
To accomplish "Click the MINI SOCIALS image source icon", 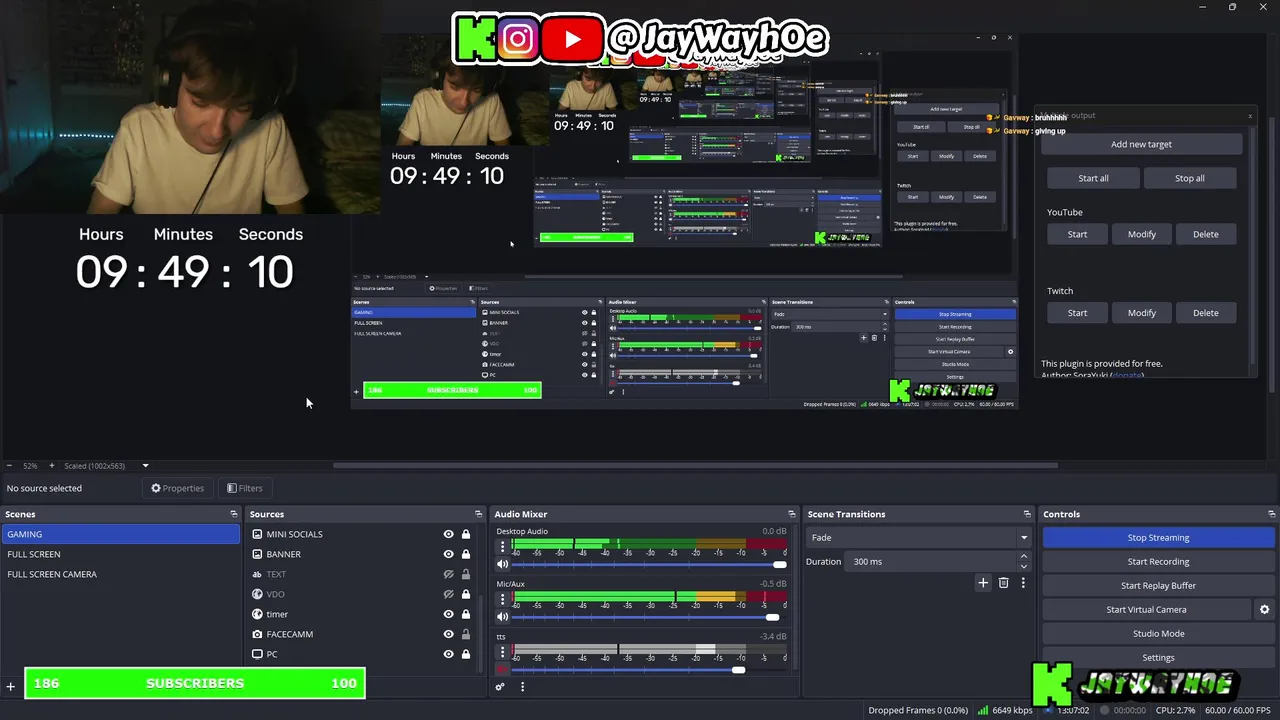I will [x=257, y=534].
